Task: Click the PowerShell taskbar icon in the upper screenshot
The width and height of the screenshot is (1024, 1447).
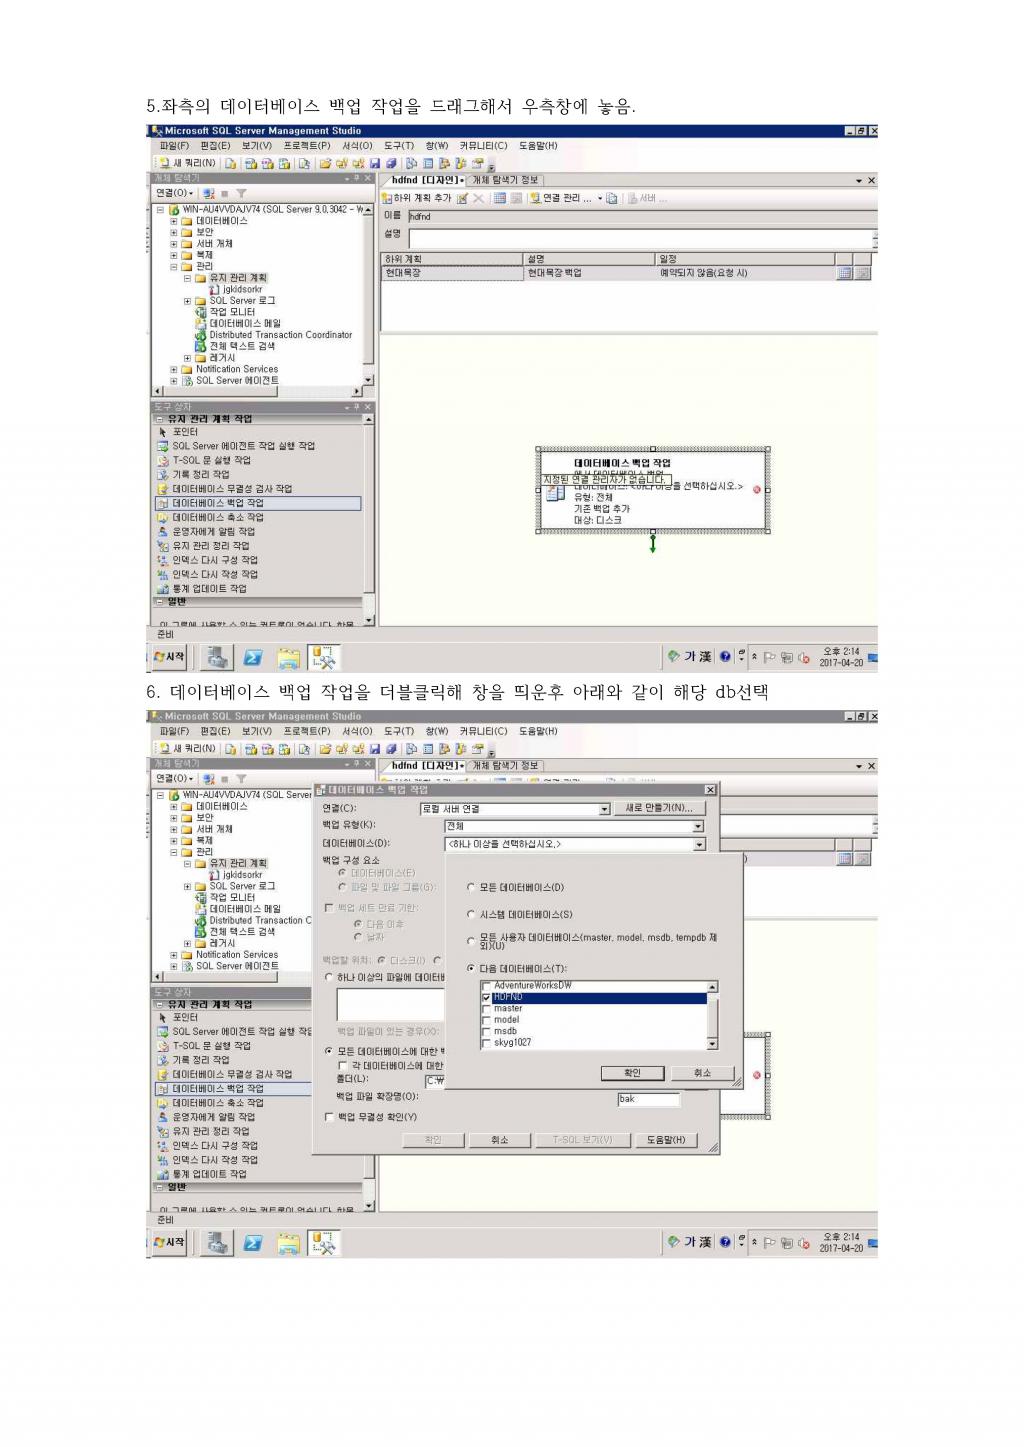Action: tap(253, 657)
